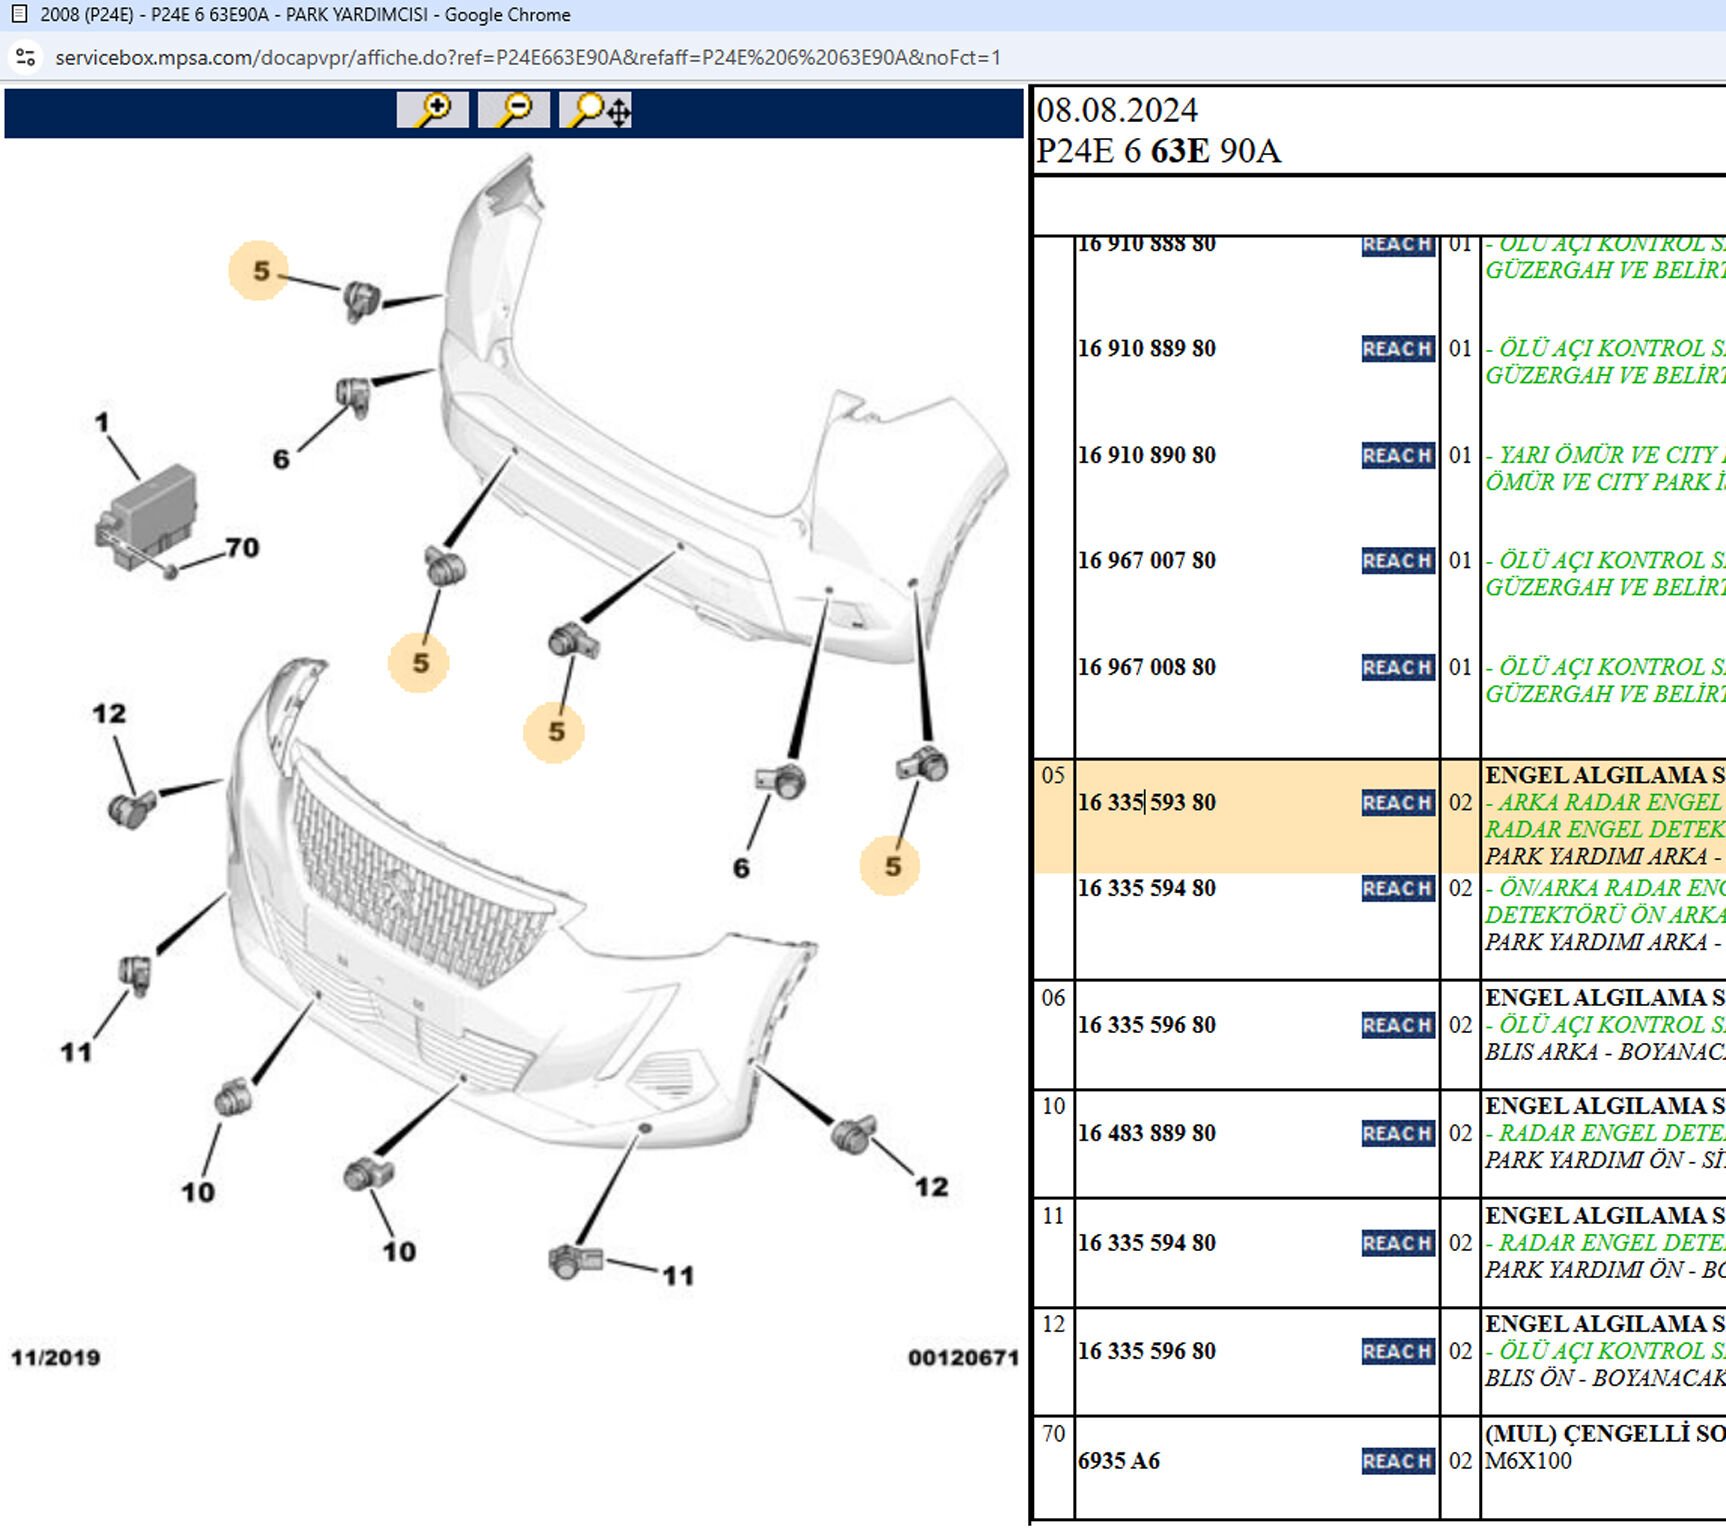The image size is (1726, 1536).
Task: Click callout number 1 on the diagram
Action: pos(101,423)
